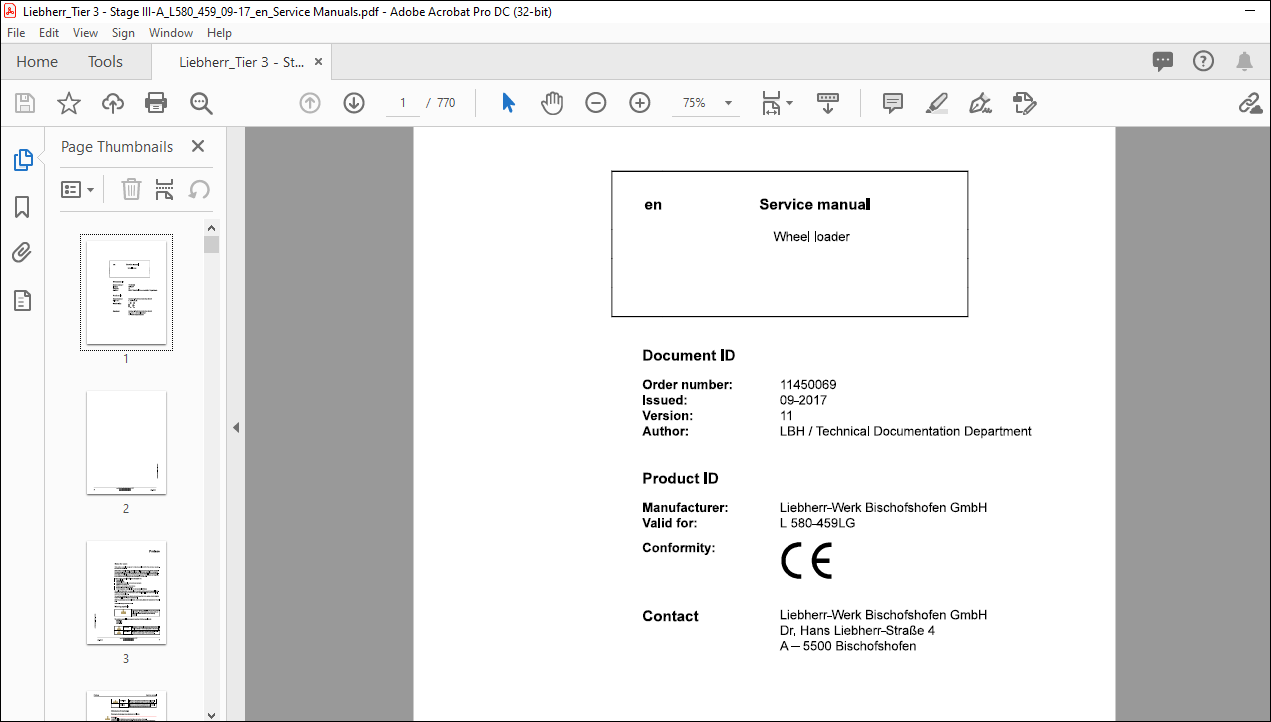
Task: Add a sticky note comment
Action: coord(893,103)
